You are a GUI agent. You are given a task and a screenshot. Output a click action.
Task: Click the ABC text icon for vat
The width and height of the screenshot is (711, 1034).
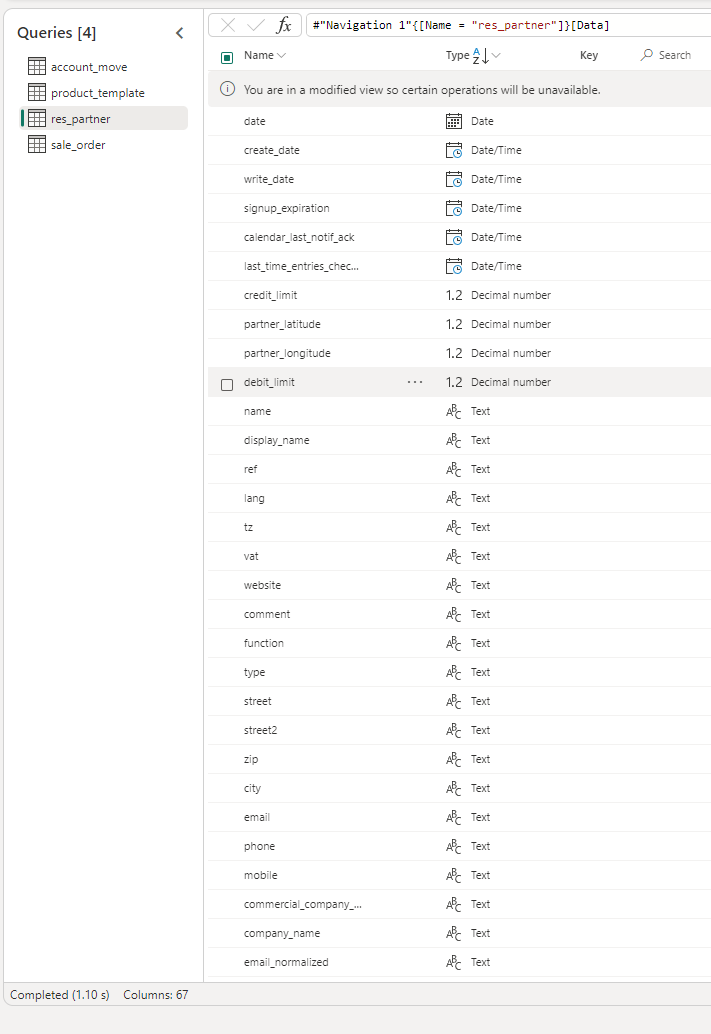[x=454, y=557]
